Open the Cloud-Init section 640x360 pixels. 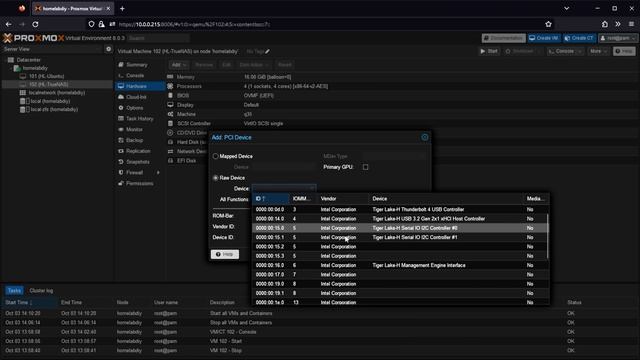tap(140, 97)
